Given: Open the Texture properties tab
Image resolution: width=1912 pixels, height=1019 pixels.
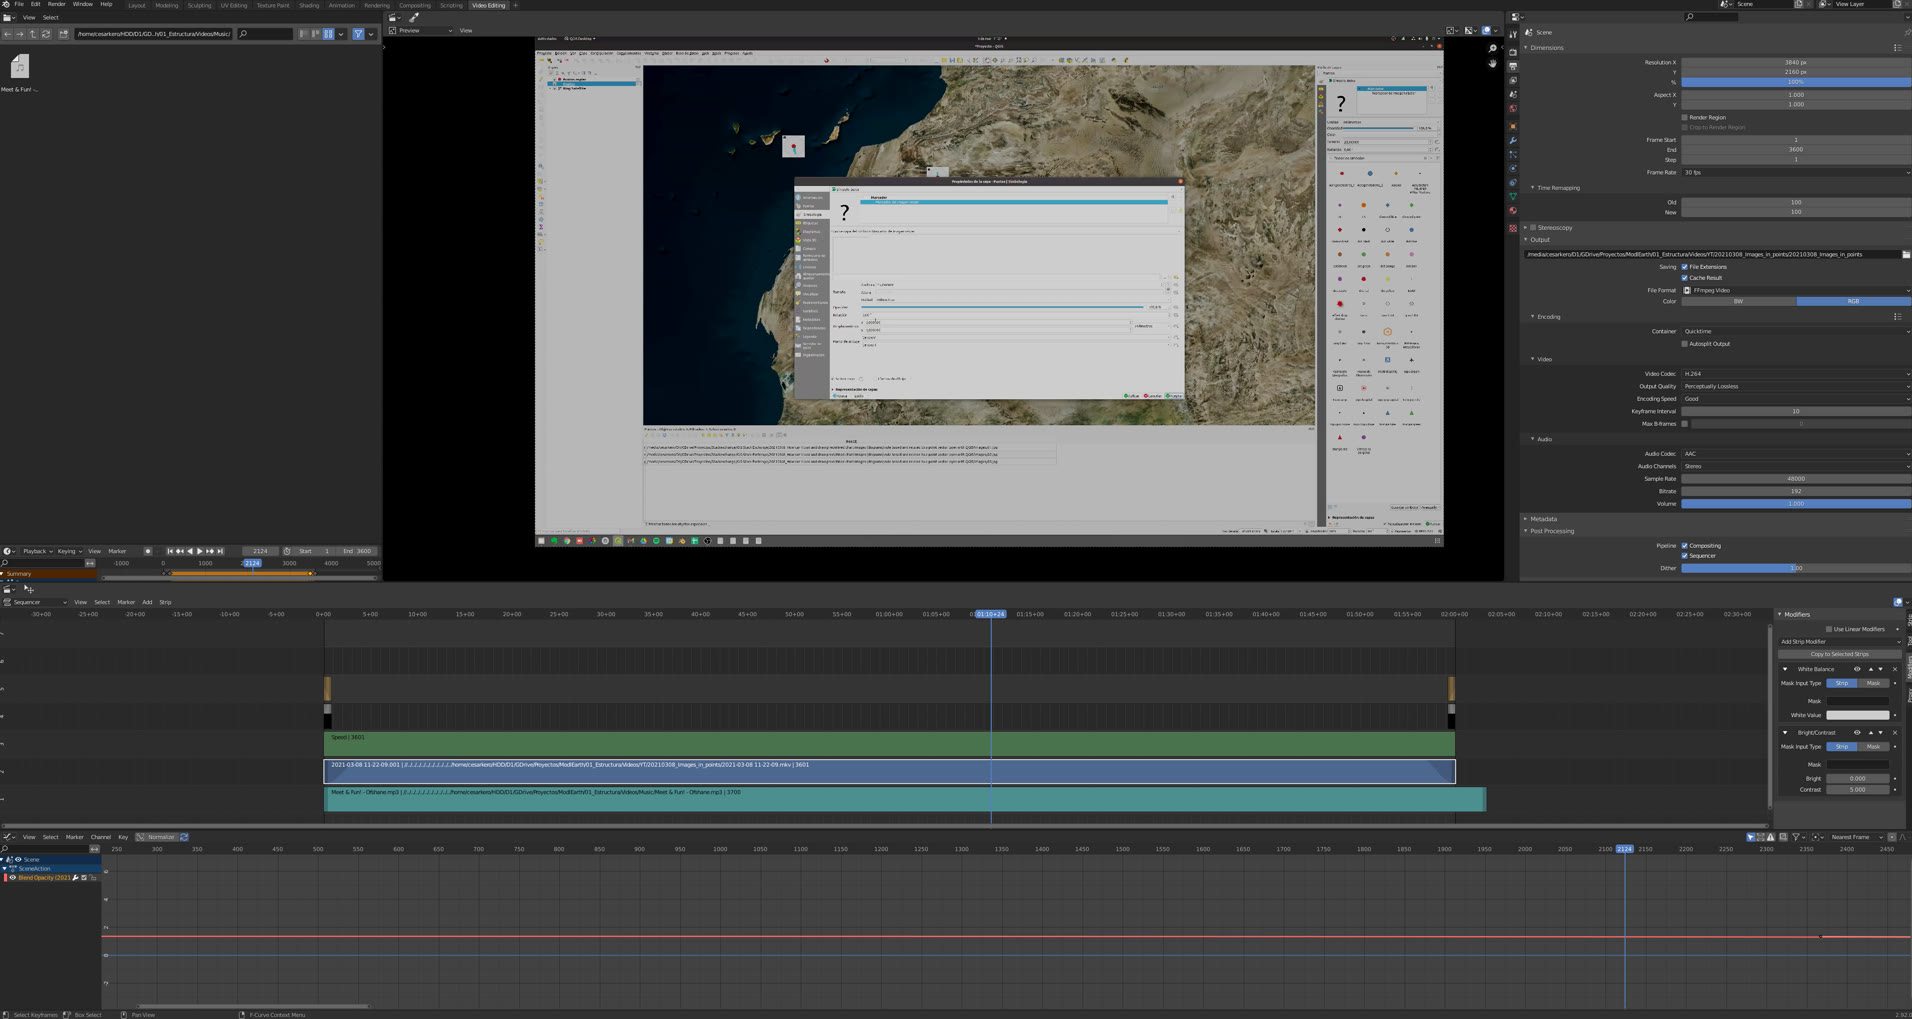Looking at the screenshot, I should click(1513, 228).
